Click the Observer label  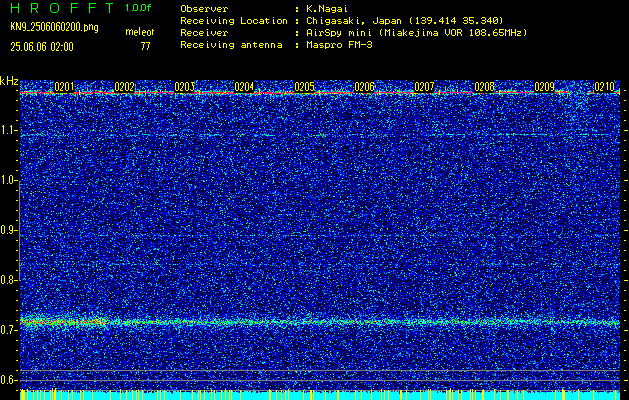204,9
